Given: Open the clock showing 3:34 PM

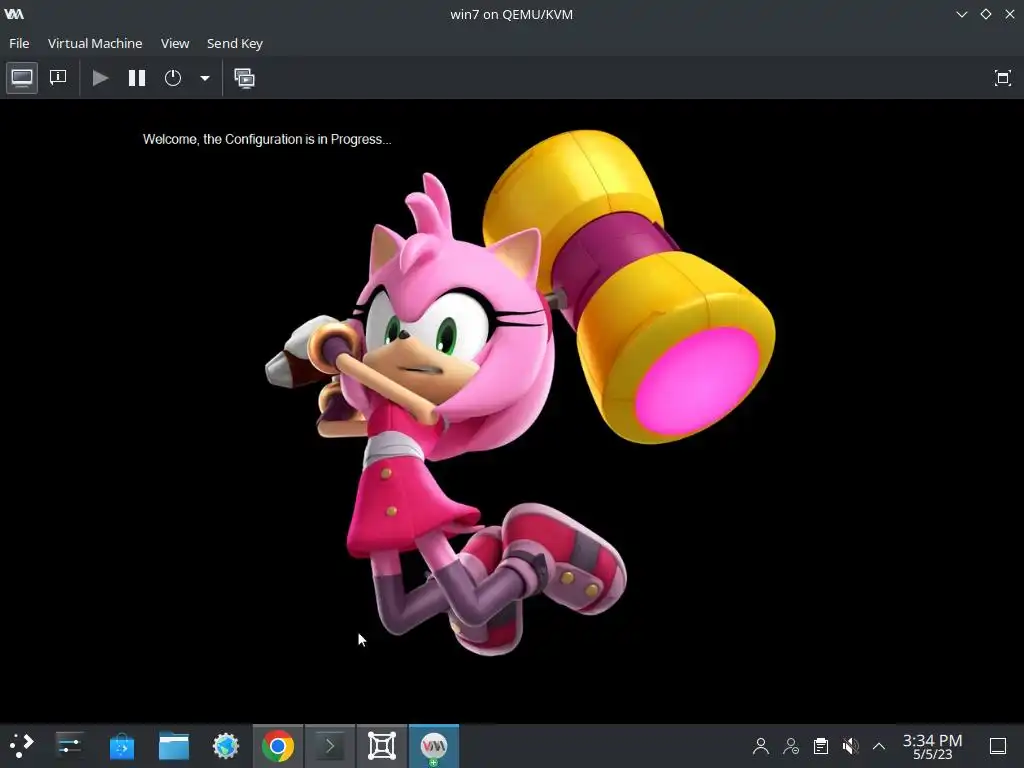Looking at the screenshot, I should click(x=933, y=746).
